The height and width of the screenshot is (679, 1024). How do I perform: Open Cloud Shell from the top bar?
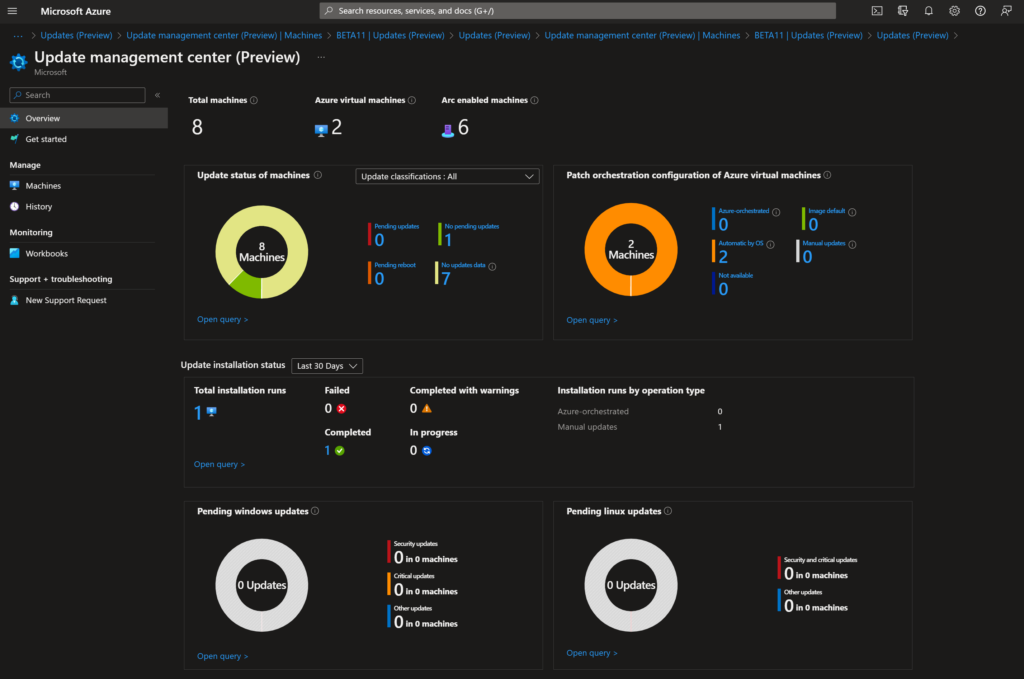pyautogui.click(x=877, y=11)
